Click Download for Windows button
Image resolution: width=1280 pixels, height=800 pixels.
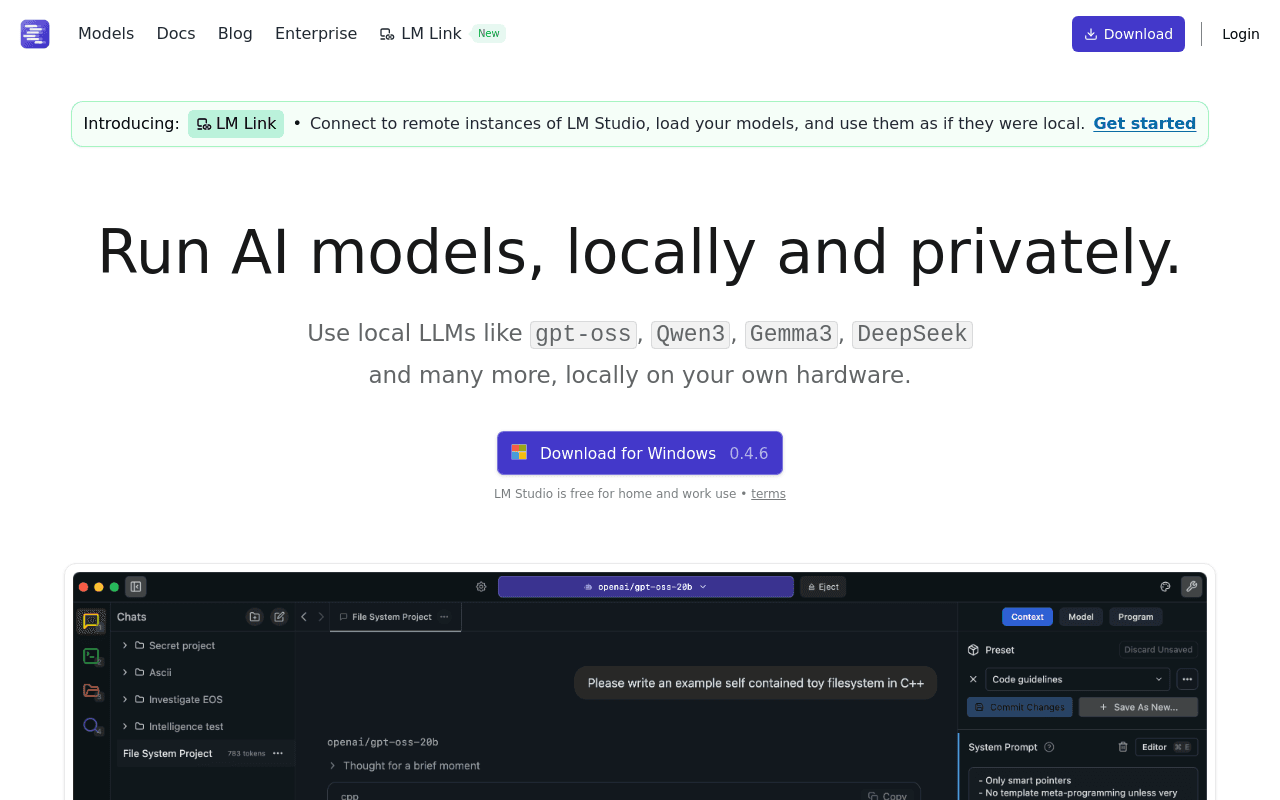point(640,453)
